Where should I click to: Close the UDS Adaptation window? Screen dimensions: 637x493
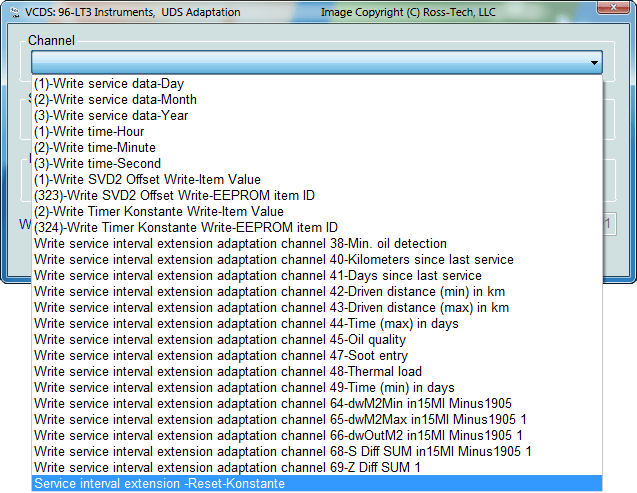click(613, 7)
